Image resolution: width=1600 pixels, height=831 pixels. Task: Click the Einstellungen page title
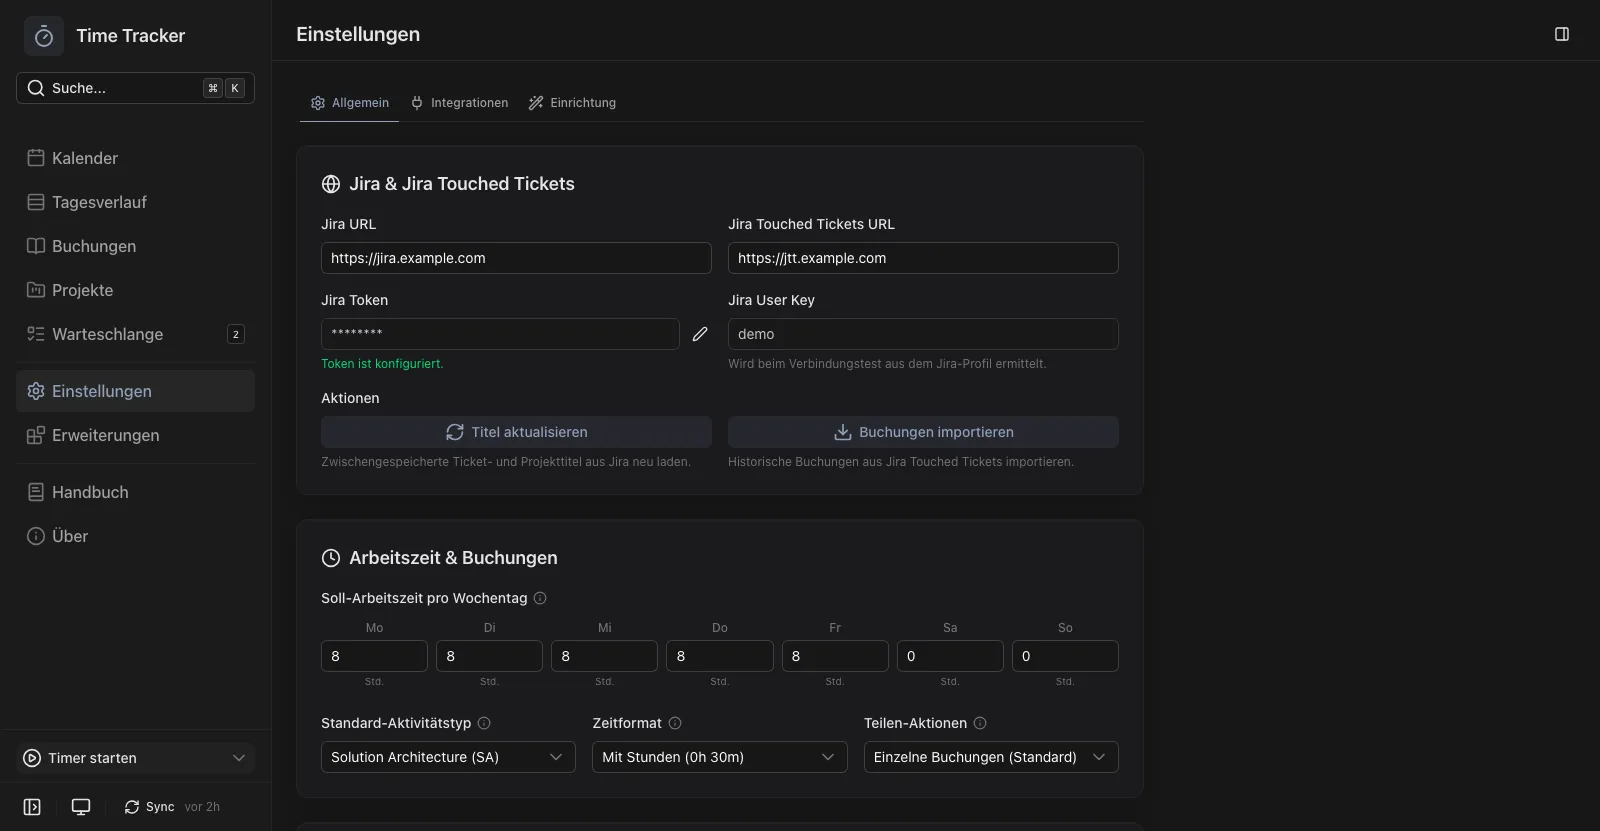click(358, 34)
